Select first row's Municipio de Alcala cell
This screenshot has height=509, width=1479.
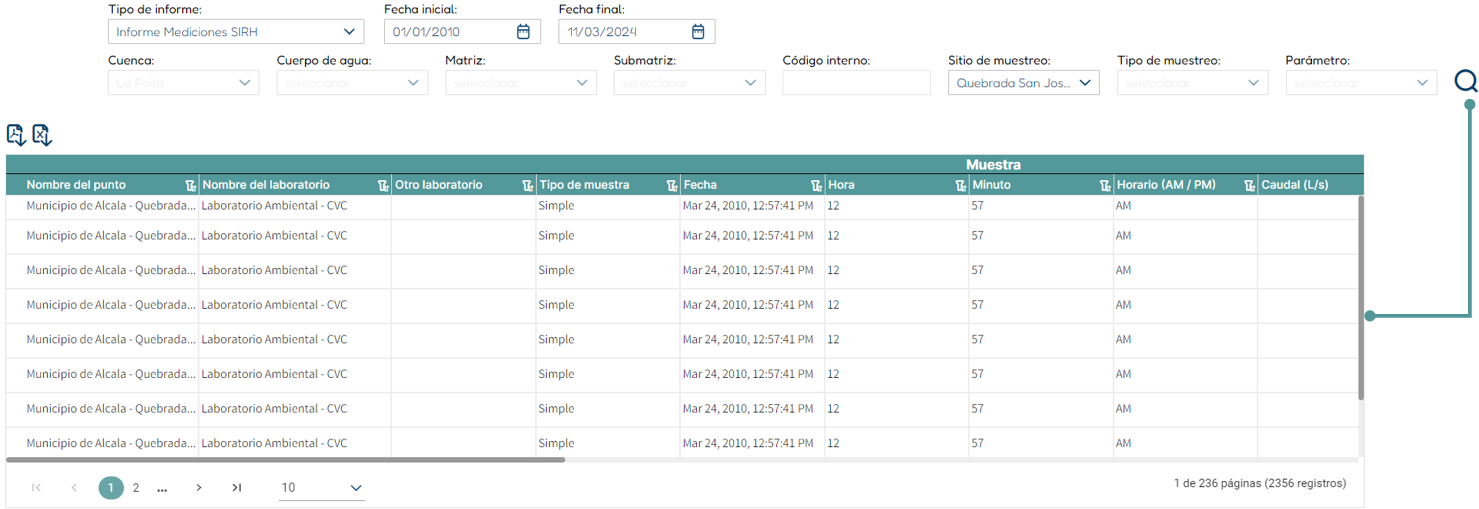[111, 206]
